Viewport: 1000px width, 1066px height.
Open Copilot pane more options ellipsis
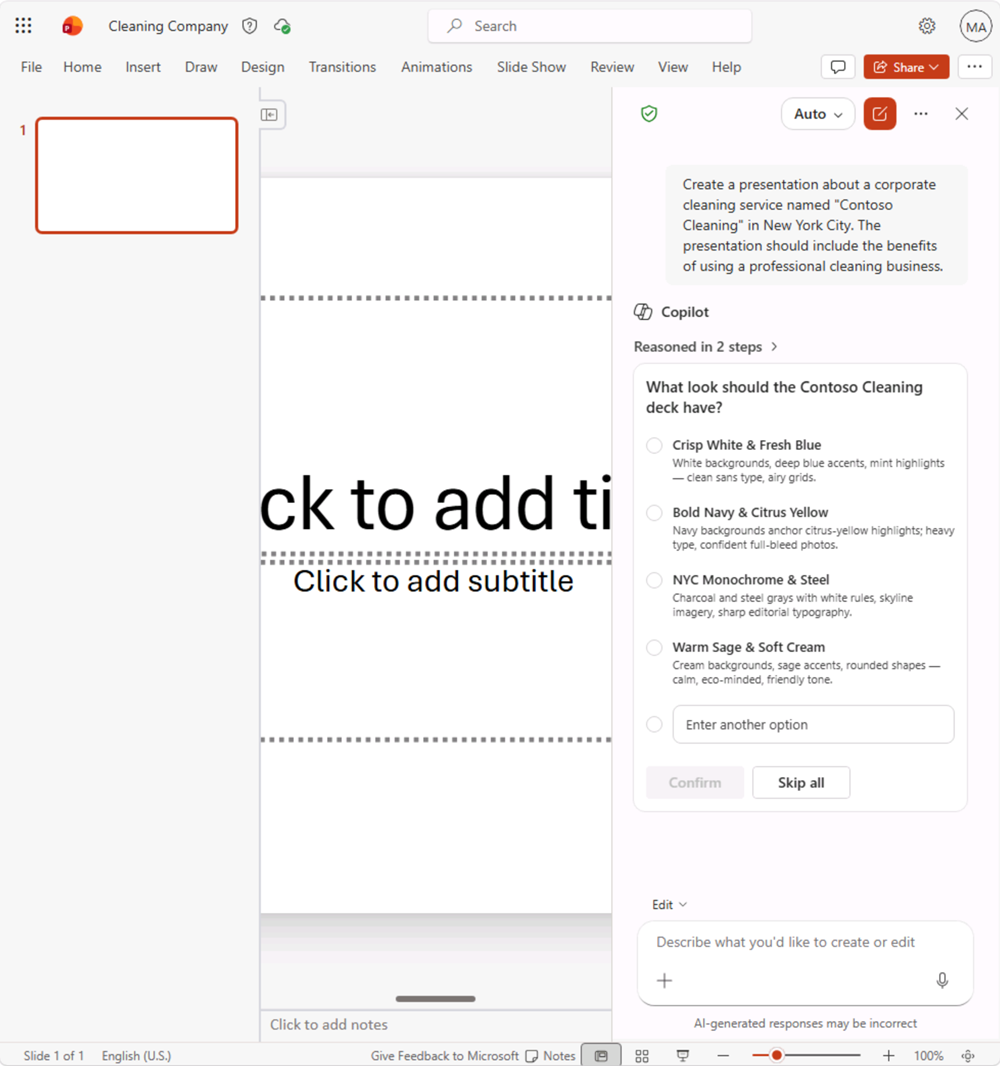coord(920,114)
